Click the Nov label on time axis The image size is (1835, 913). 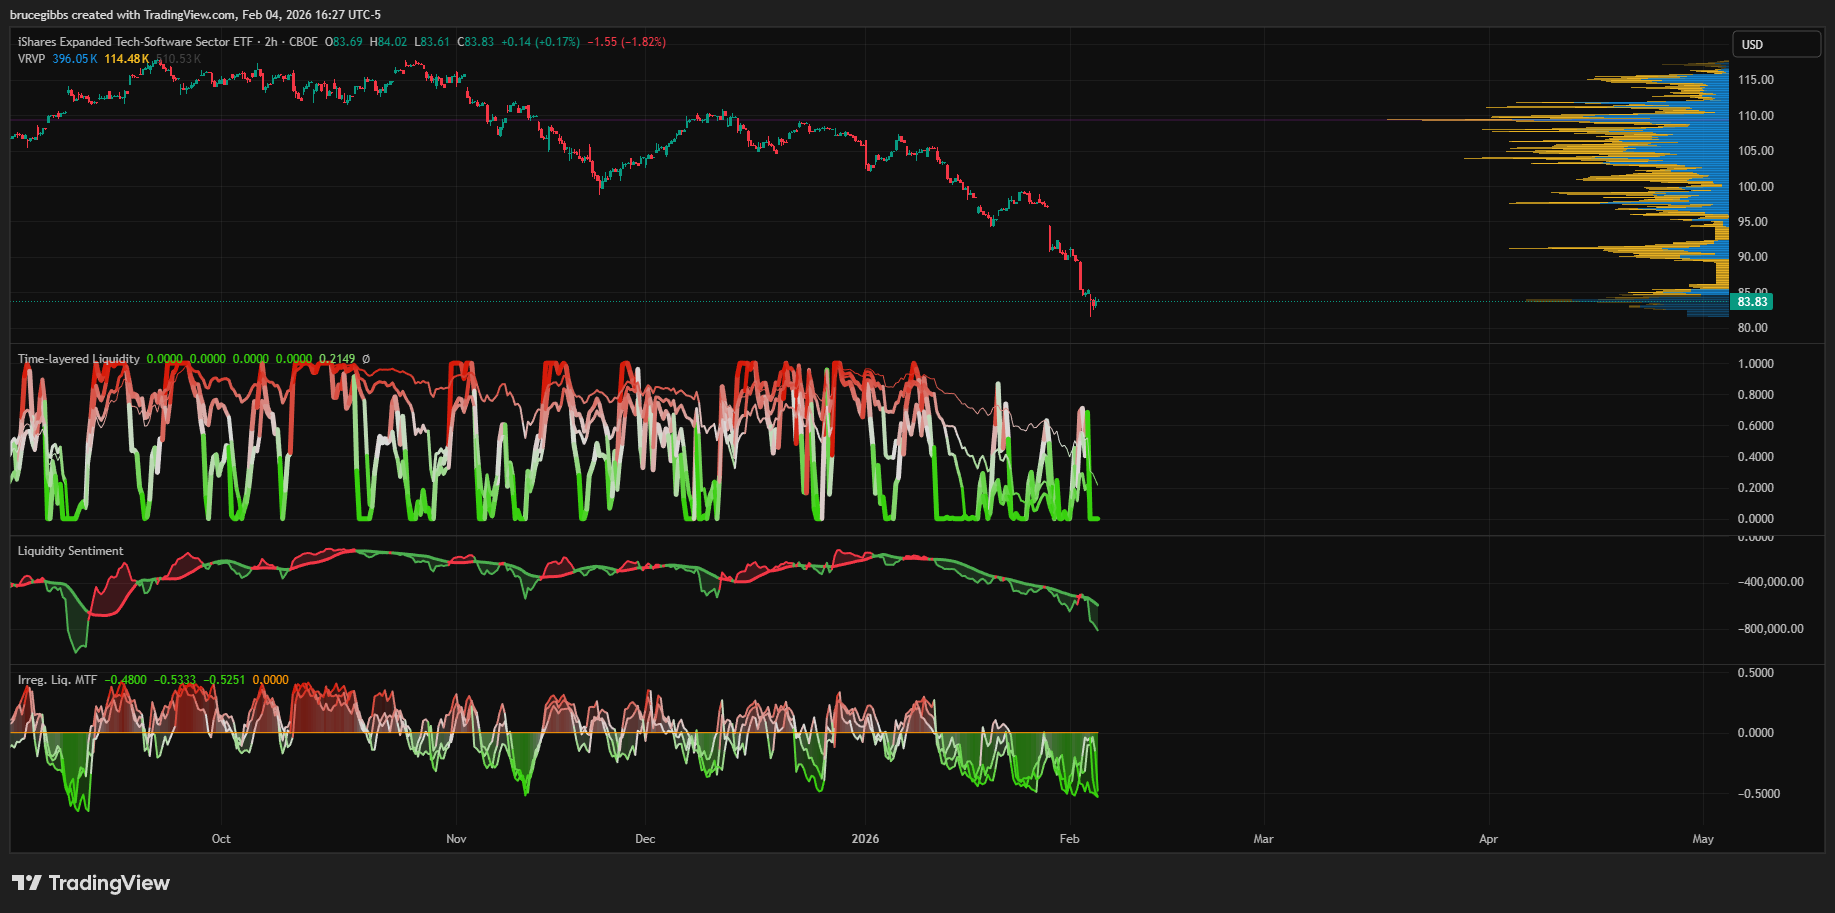coord(456,839)
